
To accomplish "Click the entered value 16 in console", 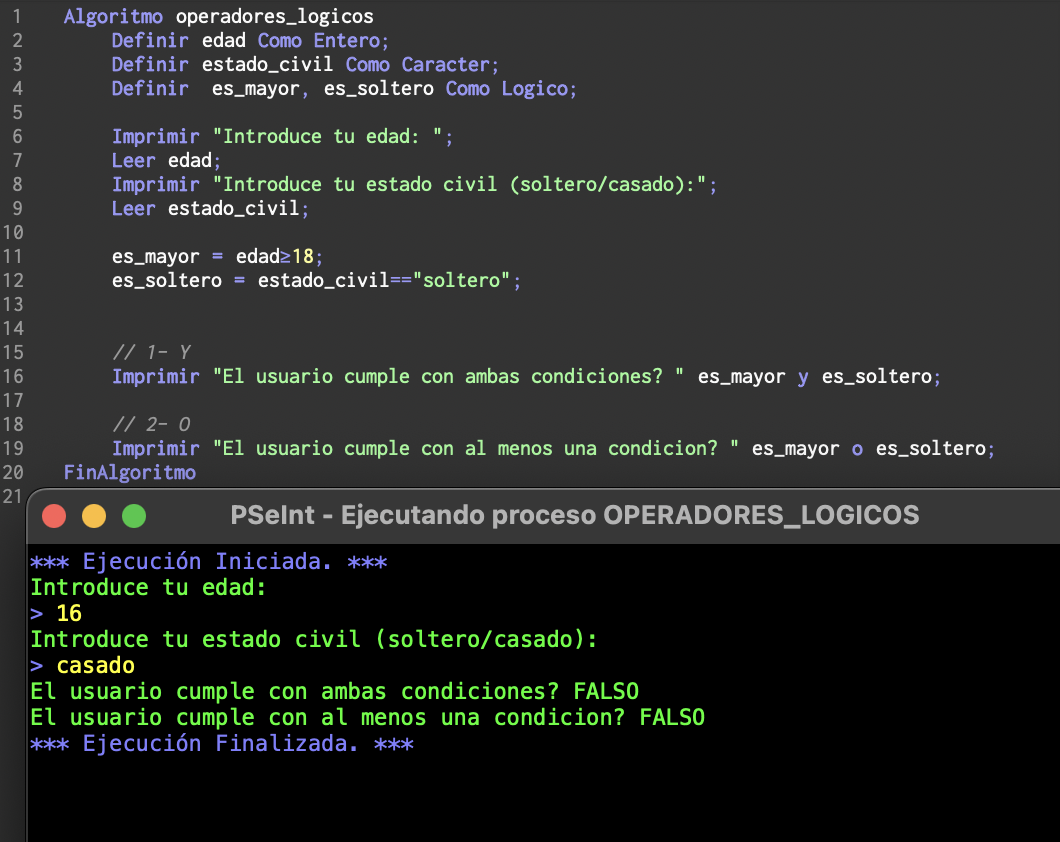I will click(x=70, y=613).
